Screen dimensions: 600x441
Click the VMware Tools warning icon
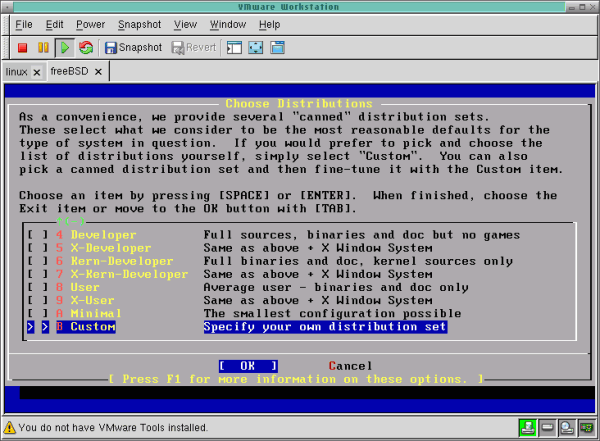point(9,428)
